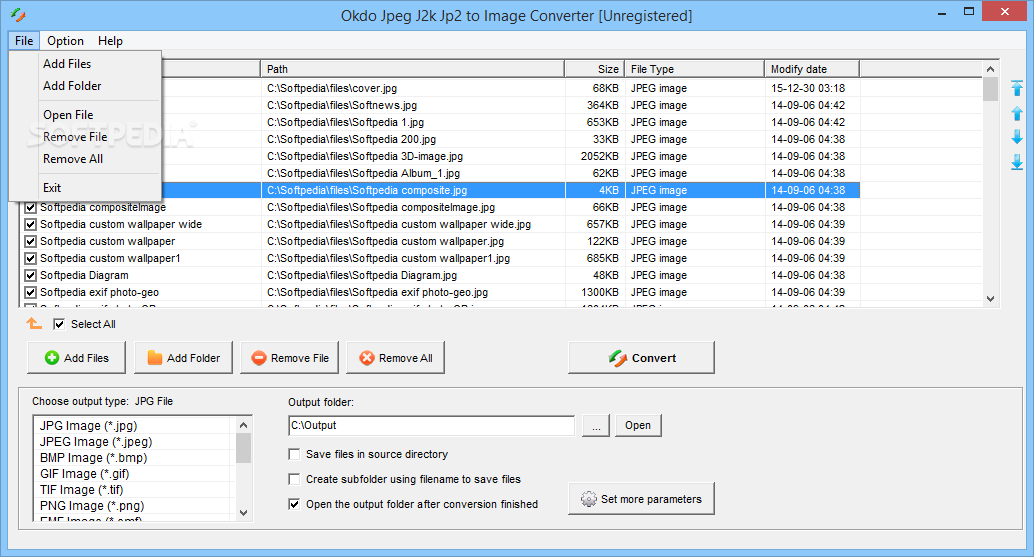Click file list scrollbar up arrow

click(990, 69)
